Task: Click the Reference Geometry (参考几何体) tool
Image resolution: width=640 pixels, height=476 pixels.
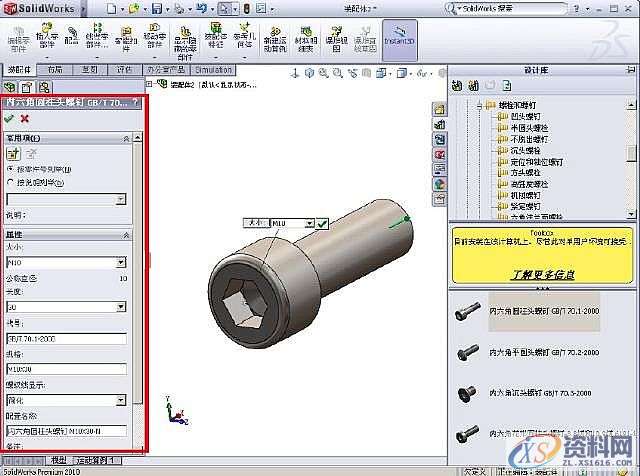Action: 244,36
